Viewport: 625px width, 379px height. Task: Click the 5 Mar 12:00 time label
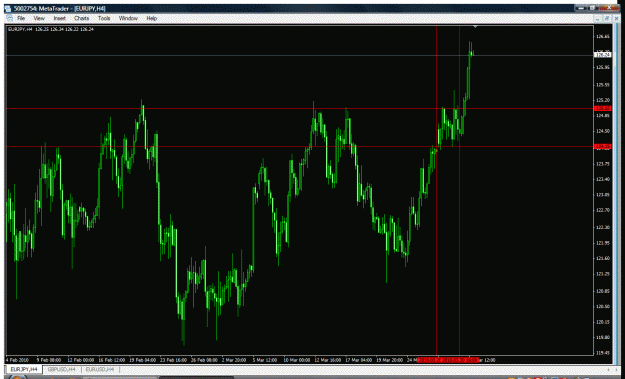[x=265, y=360]
